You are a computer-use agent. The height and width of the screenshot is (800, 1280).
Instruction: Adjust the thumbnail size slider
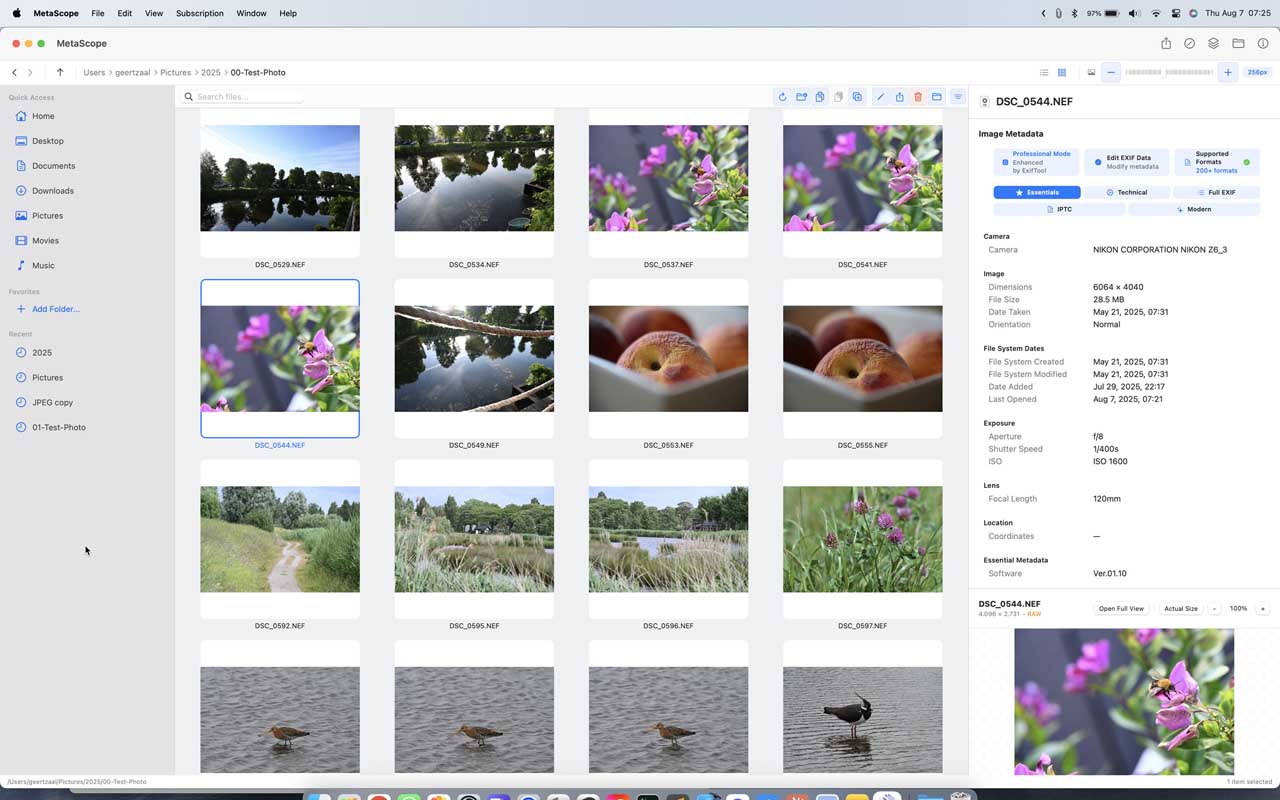1169,72
